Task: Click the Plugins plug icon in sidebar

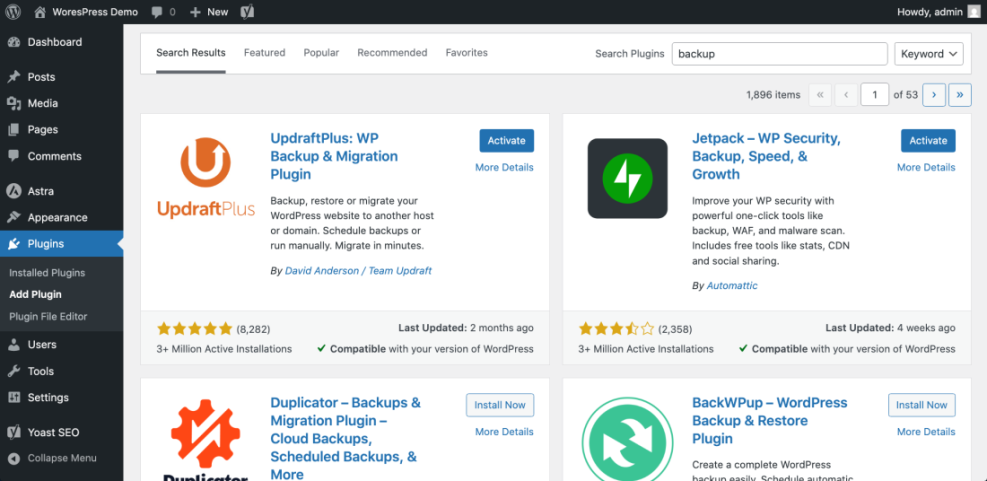Action: pyautogui.click(x=14, y=244)
